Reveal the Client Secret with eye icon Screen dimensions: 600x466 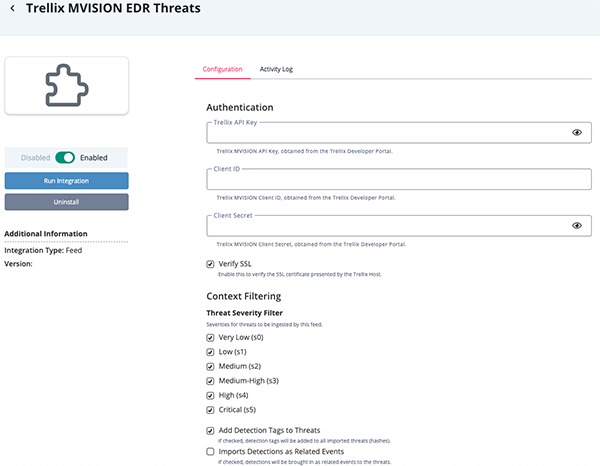[x=577, y=225]
